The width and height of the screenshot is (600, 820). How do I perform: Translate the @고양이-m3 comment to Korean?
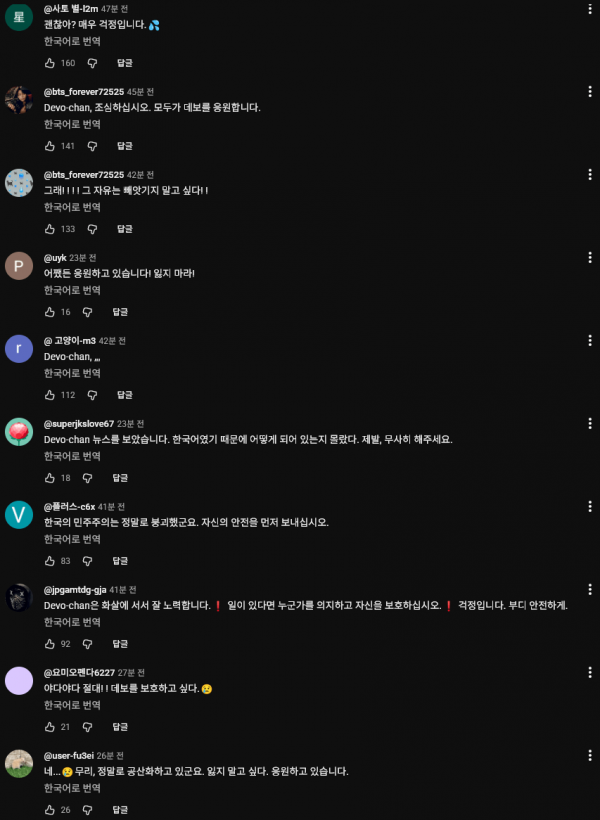[x=72, y=373]
